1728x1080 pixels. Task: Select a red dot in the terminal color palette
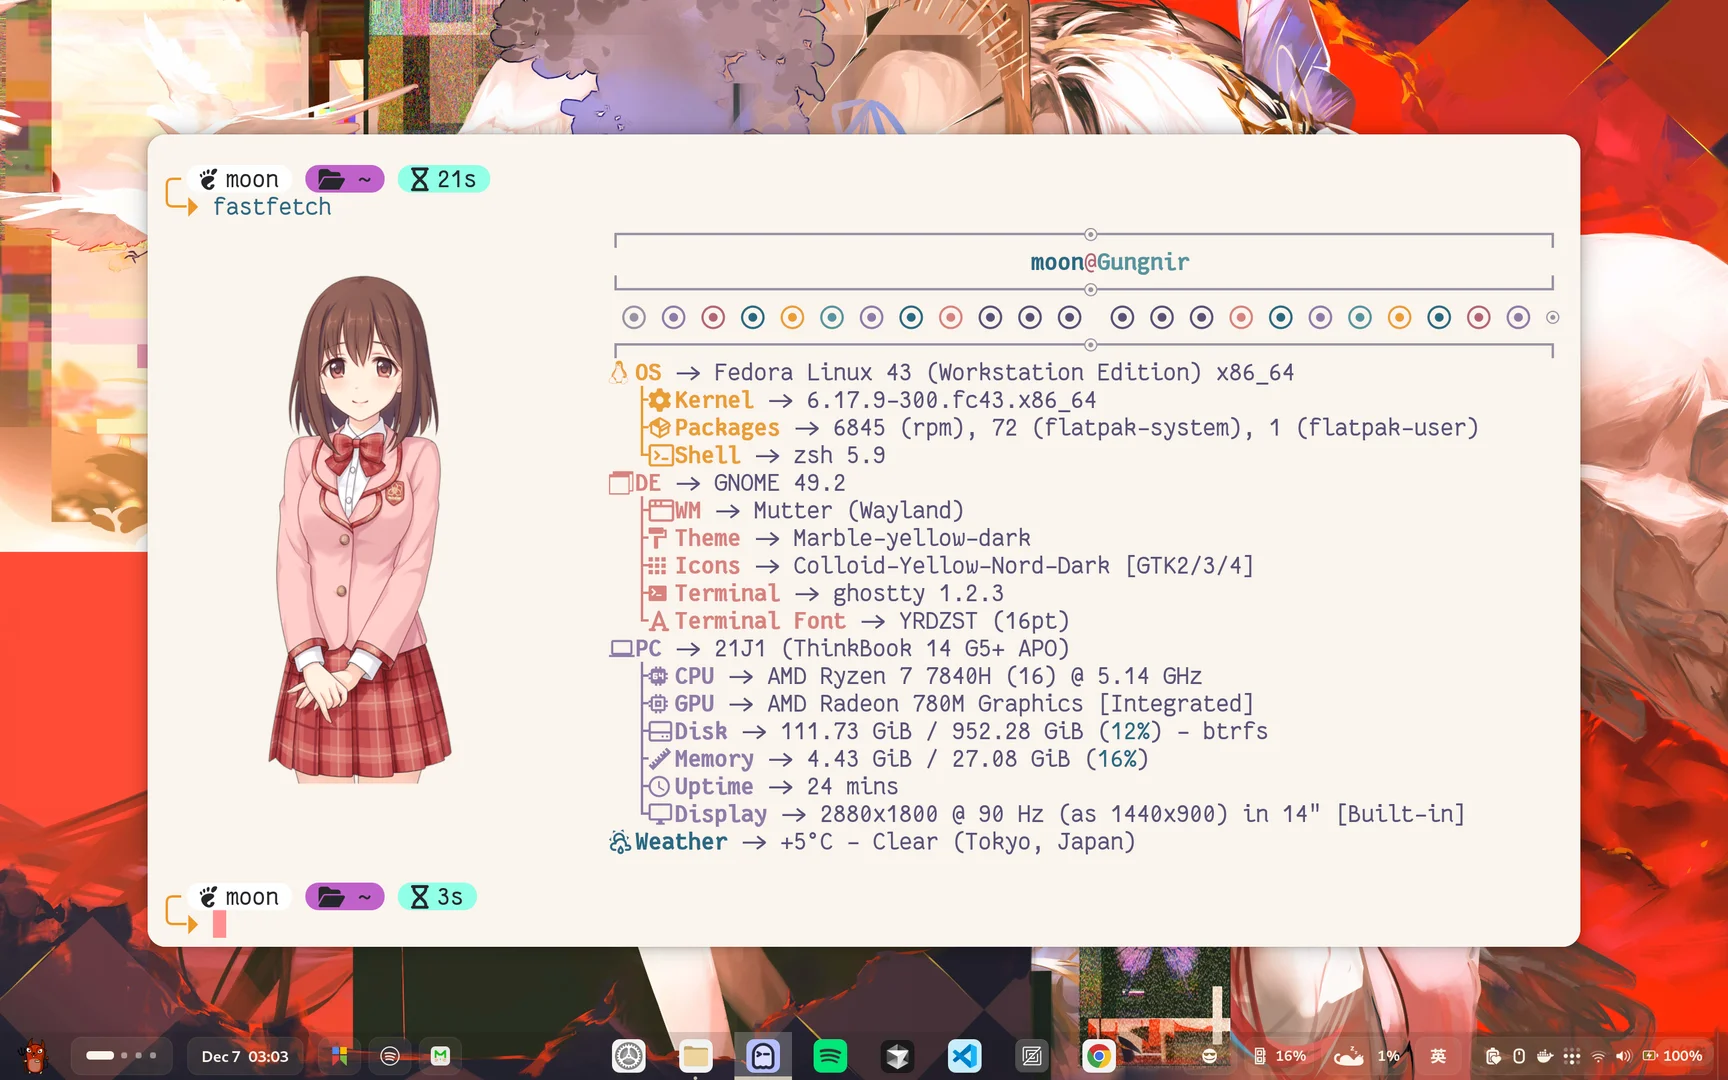click(714, 317)
